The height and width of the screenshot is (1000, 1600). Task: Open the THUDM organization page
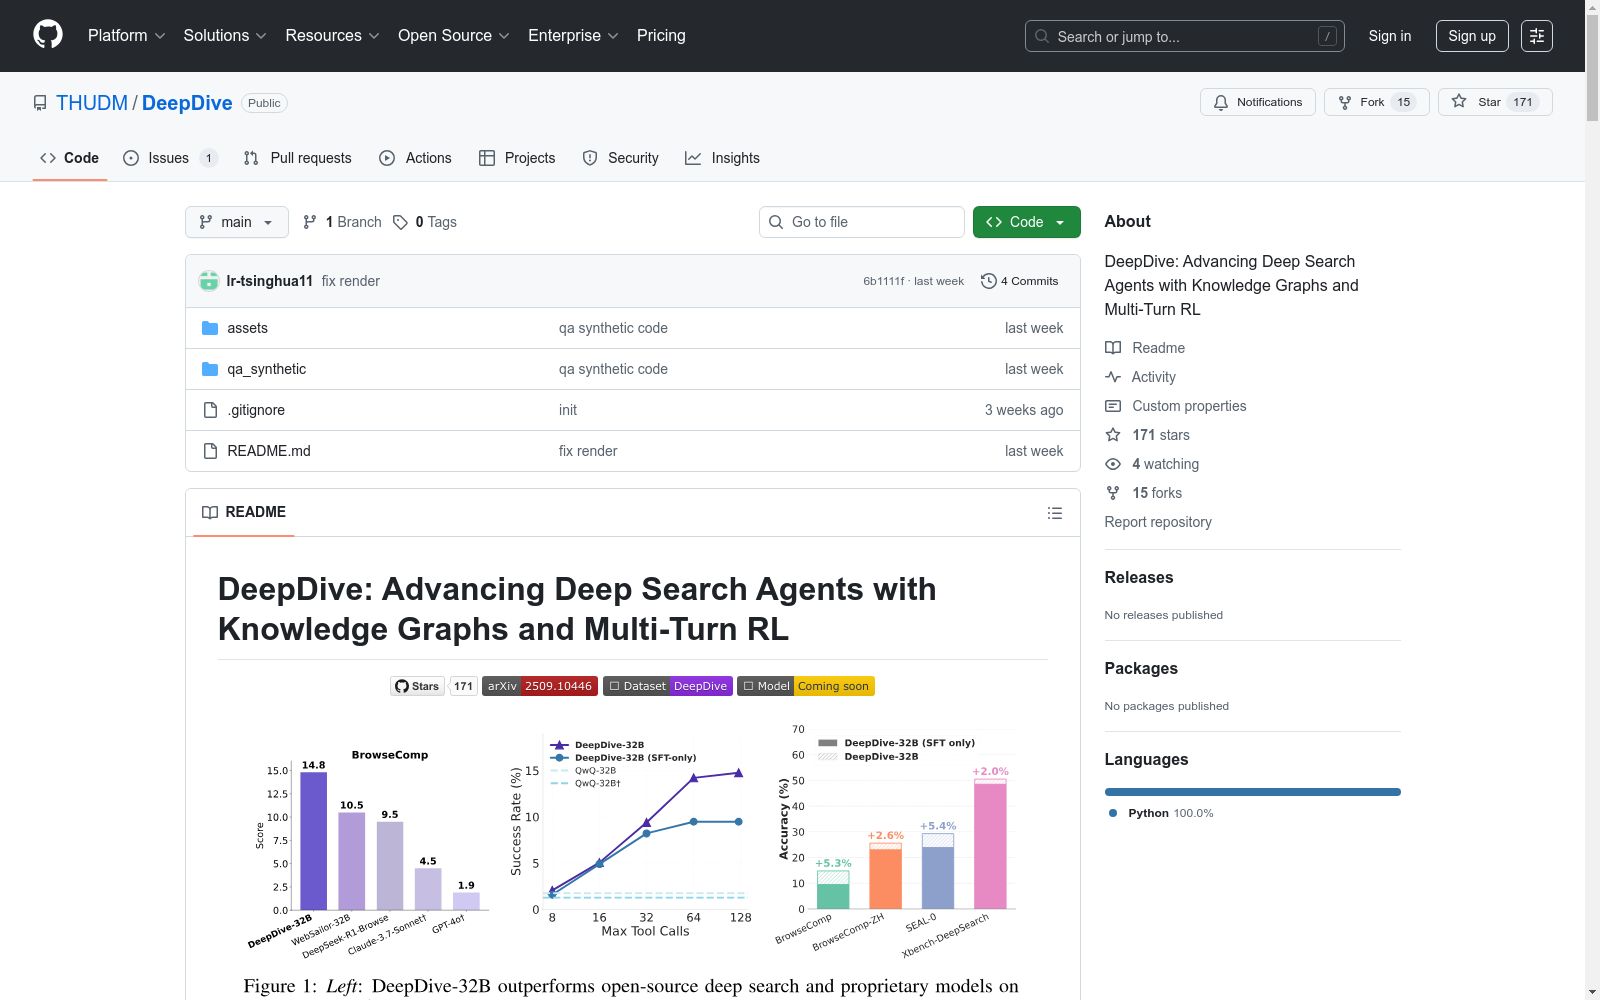point(92,103)
